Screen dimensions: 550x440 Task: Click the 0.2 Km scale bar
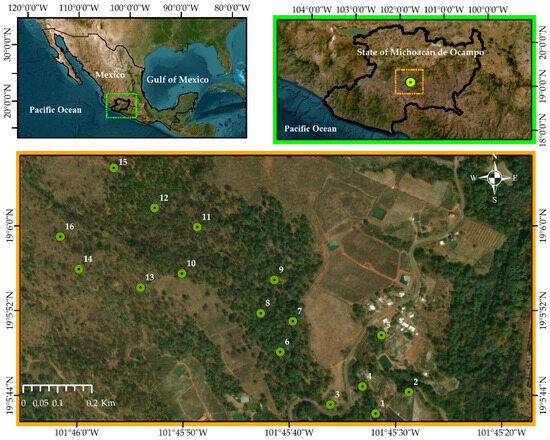[58, 388]
